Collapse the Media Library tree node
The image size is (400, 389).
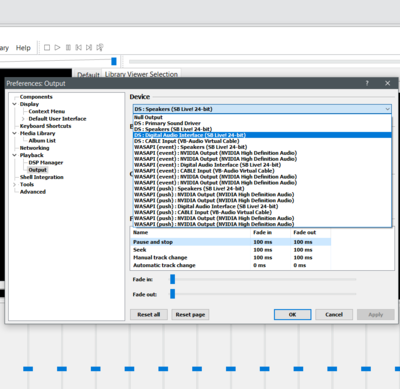click(x=15, y=133)
